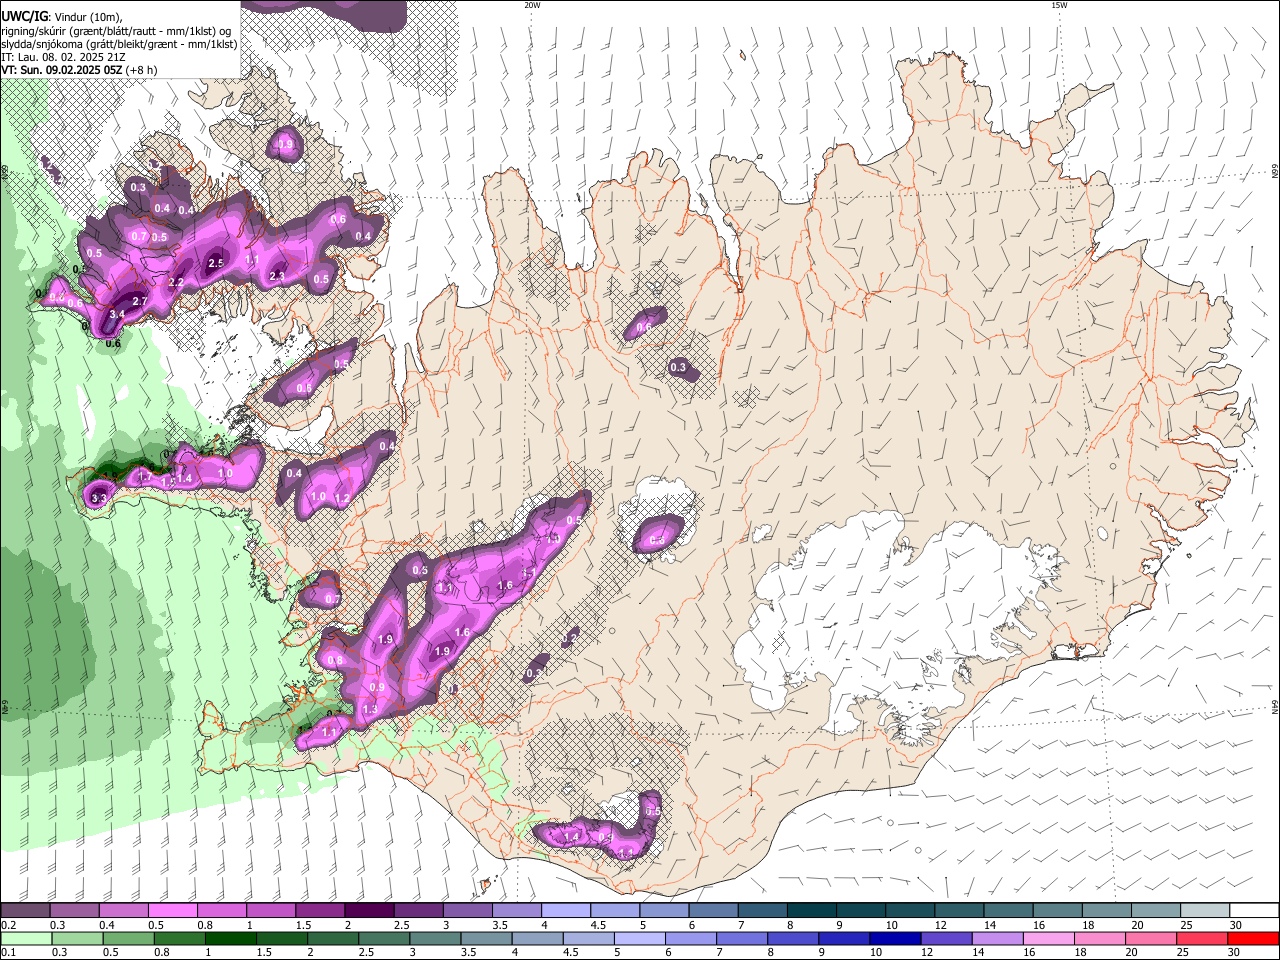The image size is (1280, 960).
Task: Select the white 30+ swatch ending the upper legend
Action: click(1254, 911)
